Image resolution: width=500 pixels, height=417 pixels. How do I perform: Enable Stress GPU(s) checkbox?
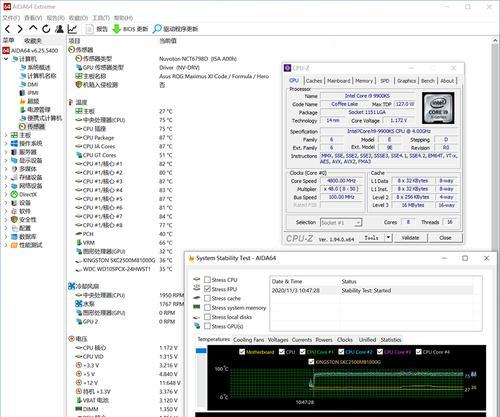pyautogui.click(x=207, y=326)
